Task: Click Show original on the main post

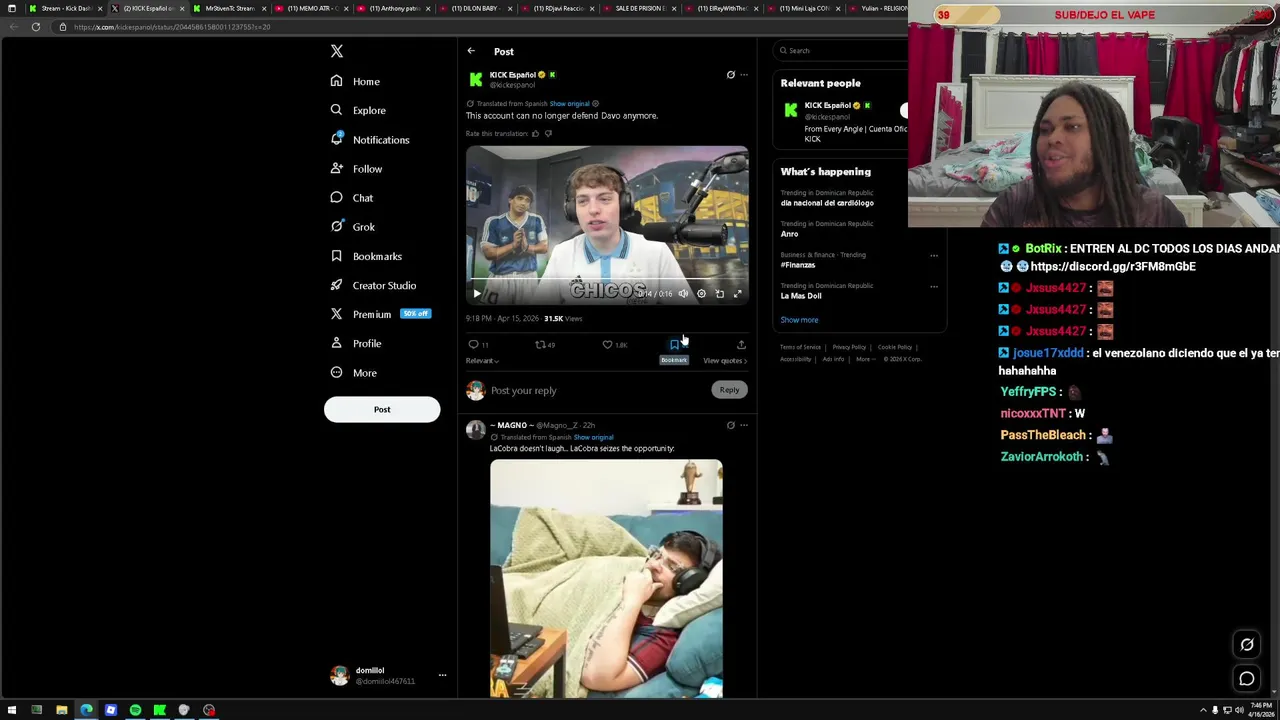Action: 569,104
